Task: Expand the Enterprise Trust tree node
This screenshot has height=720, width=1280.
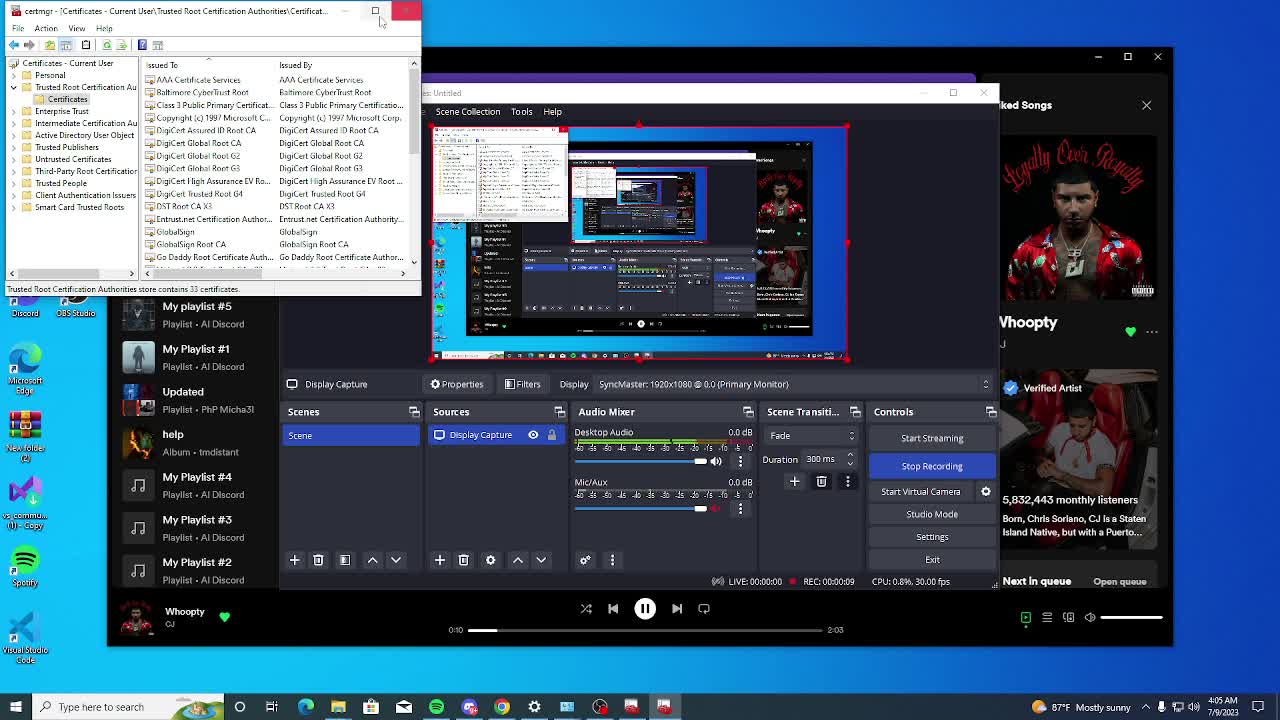Action: pos(14,111)
